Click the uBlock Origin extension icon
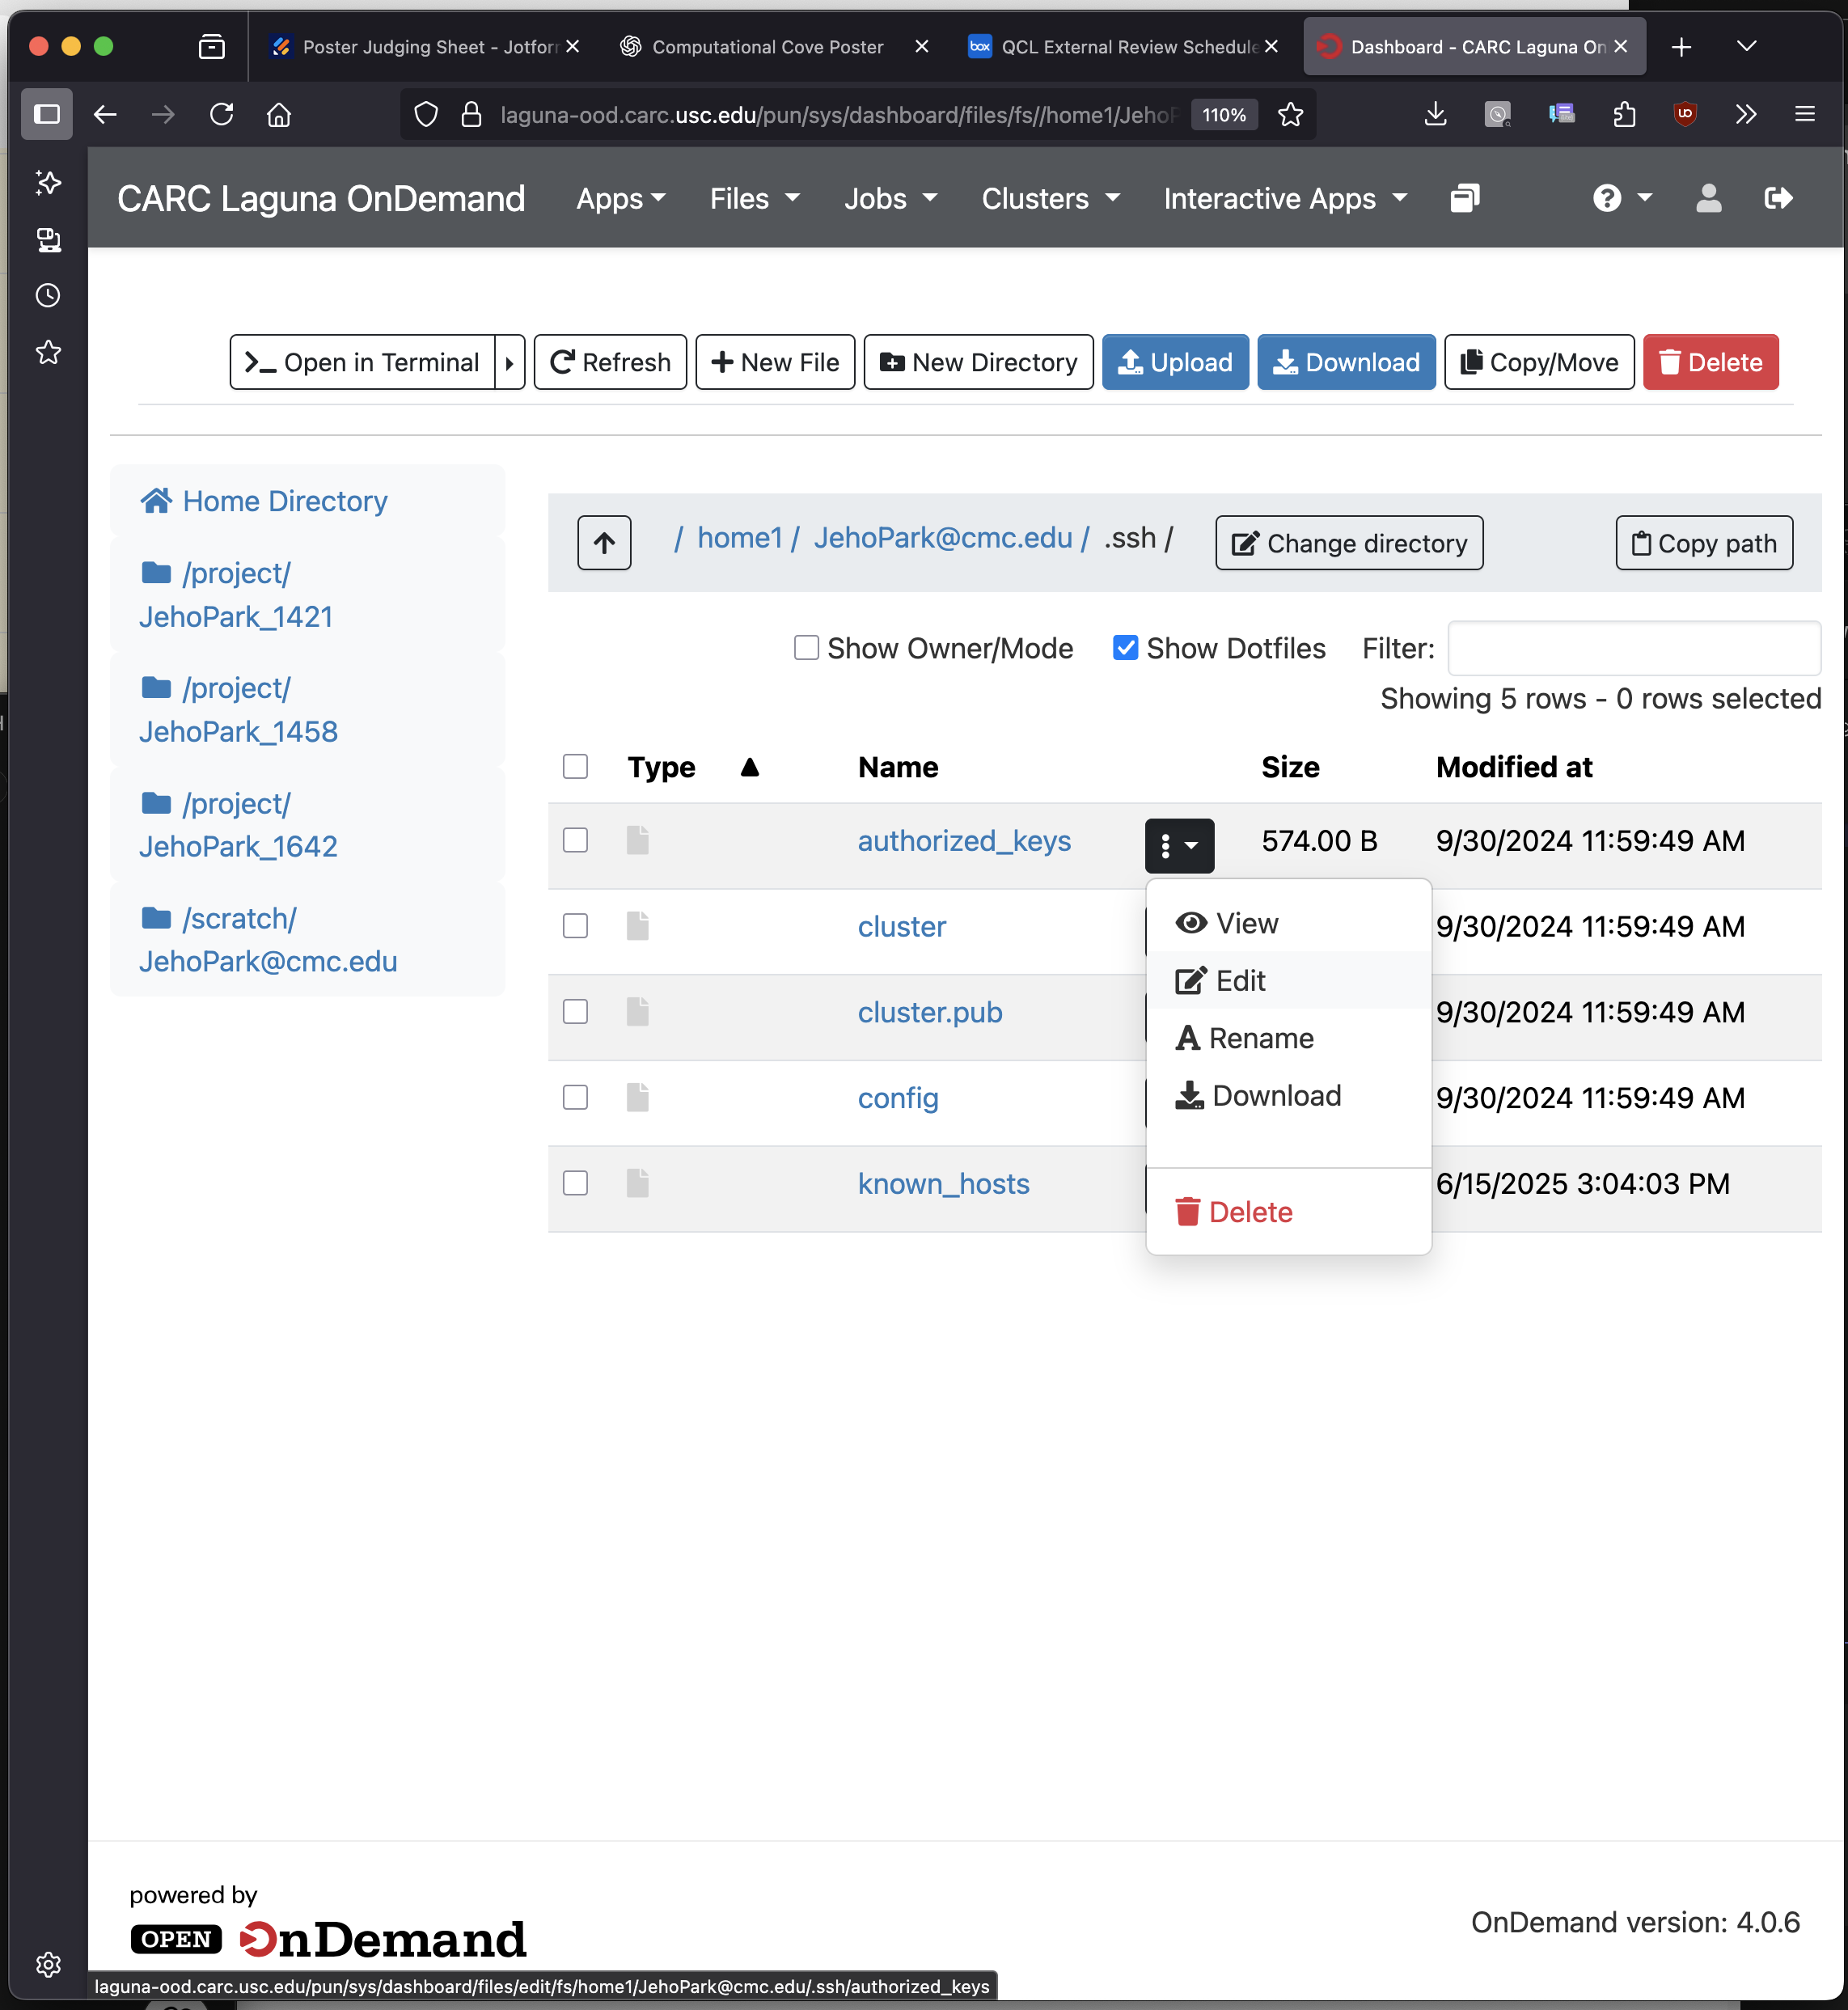 [1686, 114]
